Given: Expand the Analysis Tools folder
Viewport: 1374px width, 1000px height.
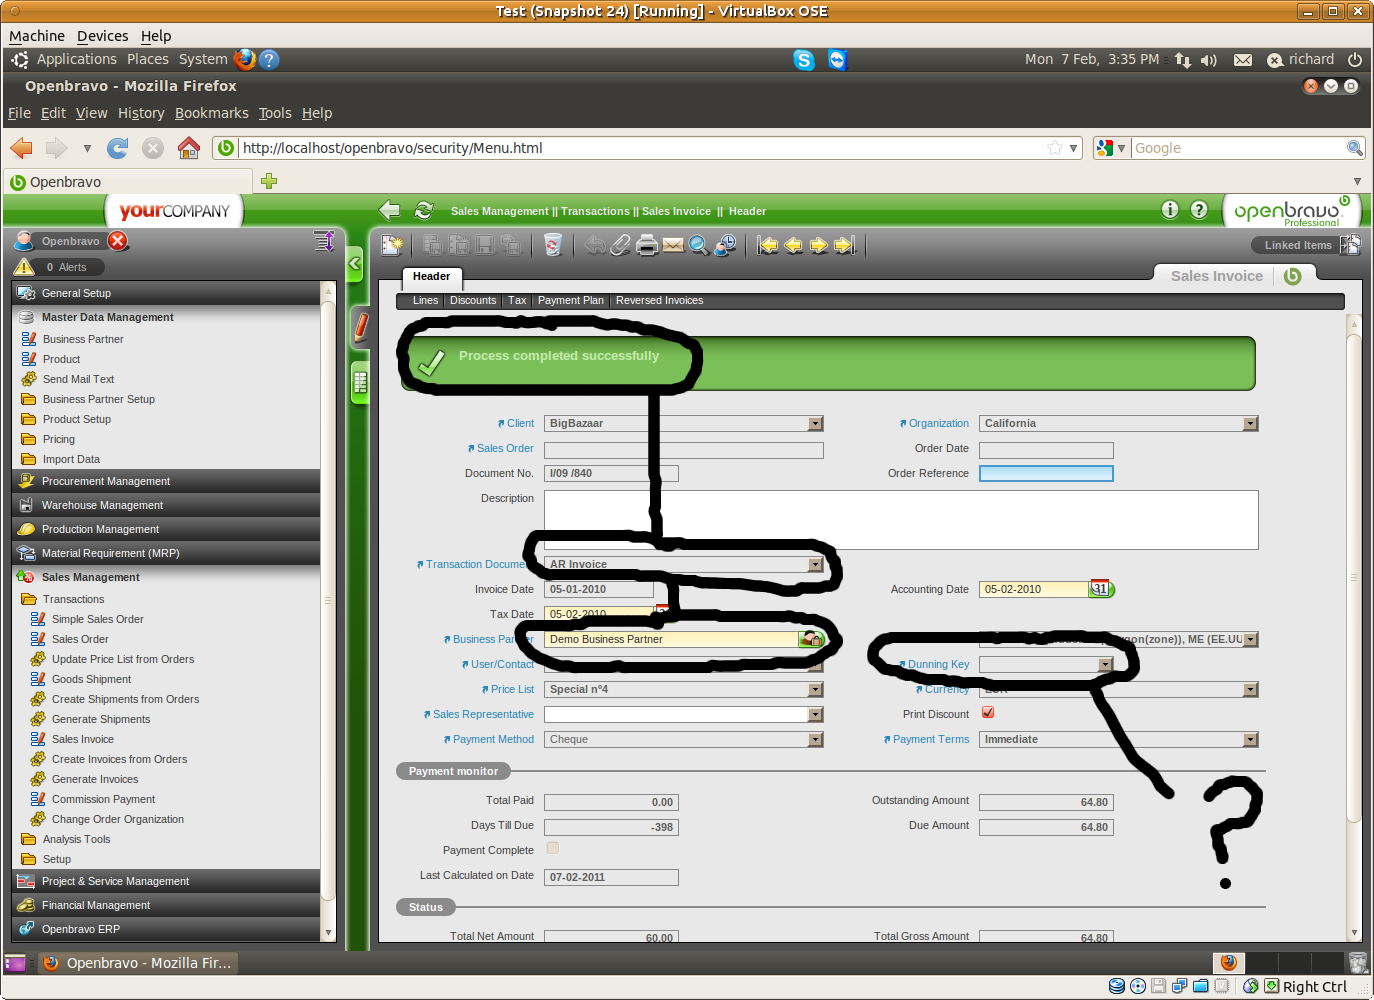Looking at the screenshot, I should coord(76,839).
